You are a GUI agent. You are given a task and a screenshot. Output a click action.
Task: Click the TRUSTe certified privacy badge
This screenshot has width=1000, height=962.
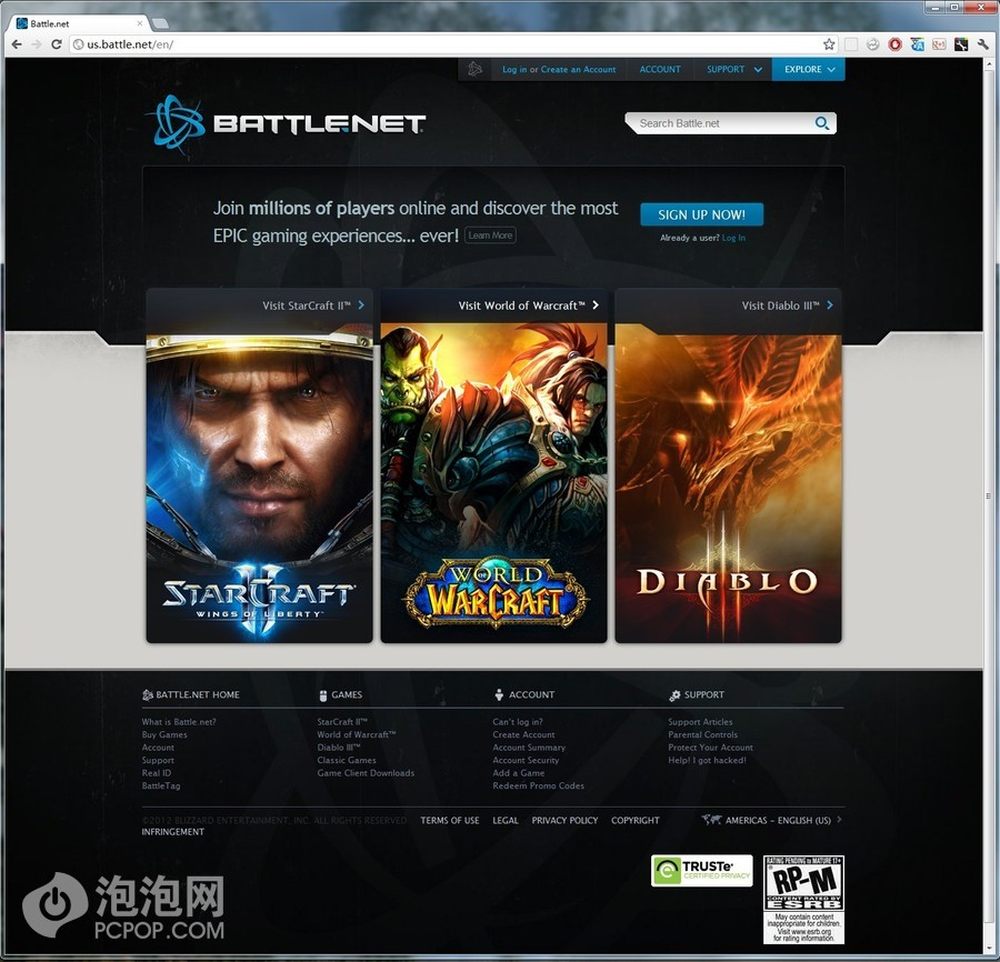pyautogui.click(x=702, y=871)
